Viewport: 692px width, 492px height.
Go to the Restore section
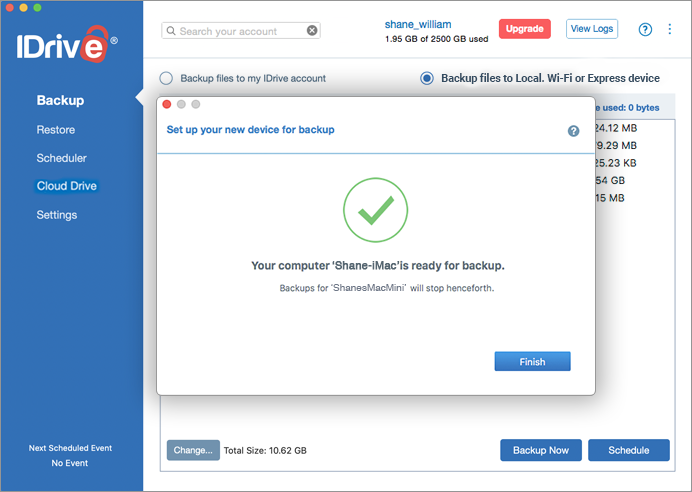click(56, 130)
